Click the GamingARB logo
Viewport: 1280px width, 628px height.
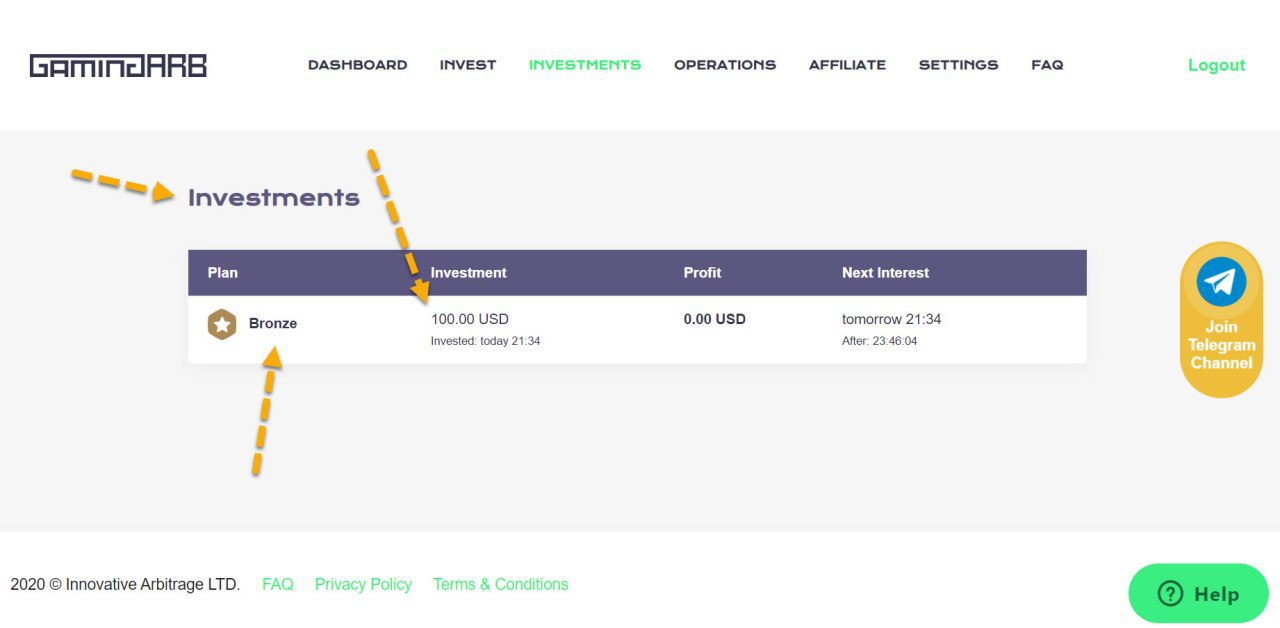(118, 66)
